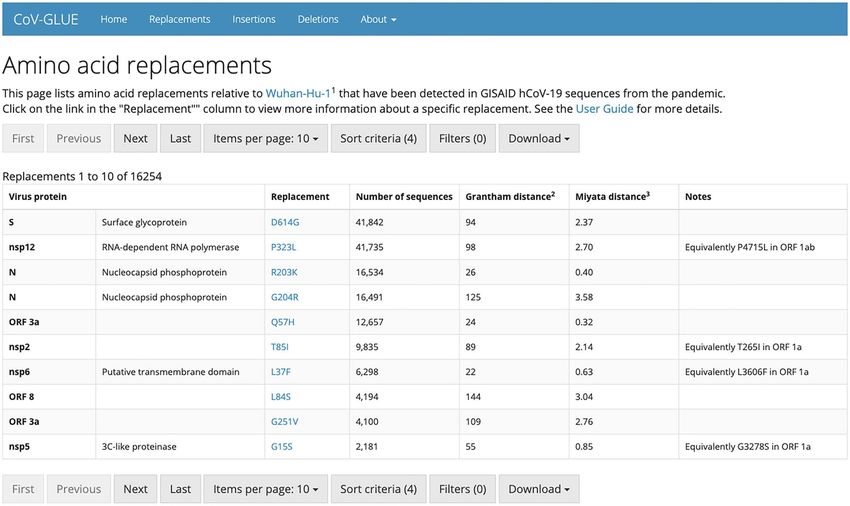This screenshot has width=850, height=506.
Task: Select the 41,735 sequences value
Action: [370, 247]
